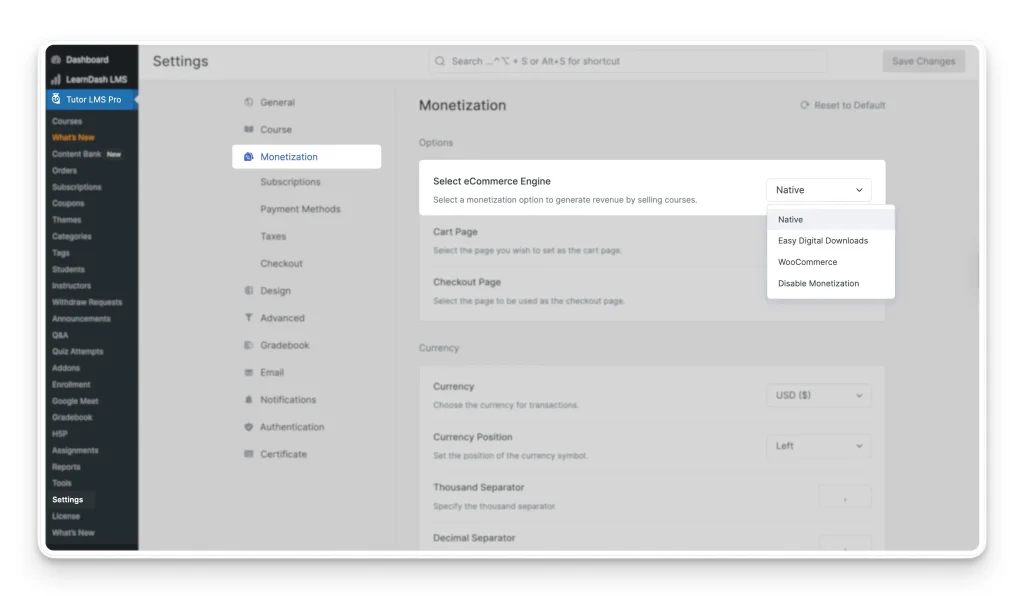Open the Taxes sub-tab

tap(273, 236)
